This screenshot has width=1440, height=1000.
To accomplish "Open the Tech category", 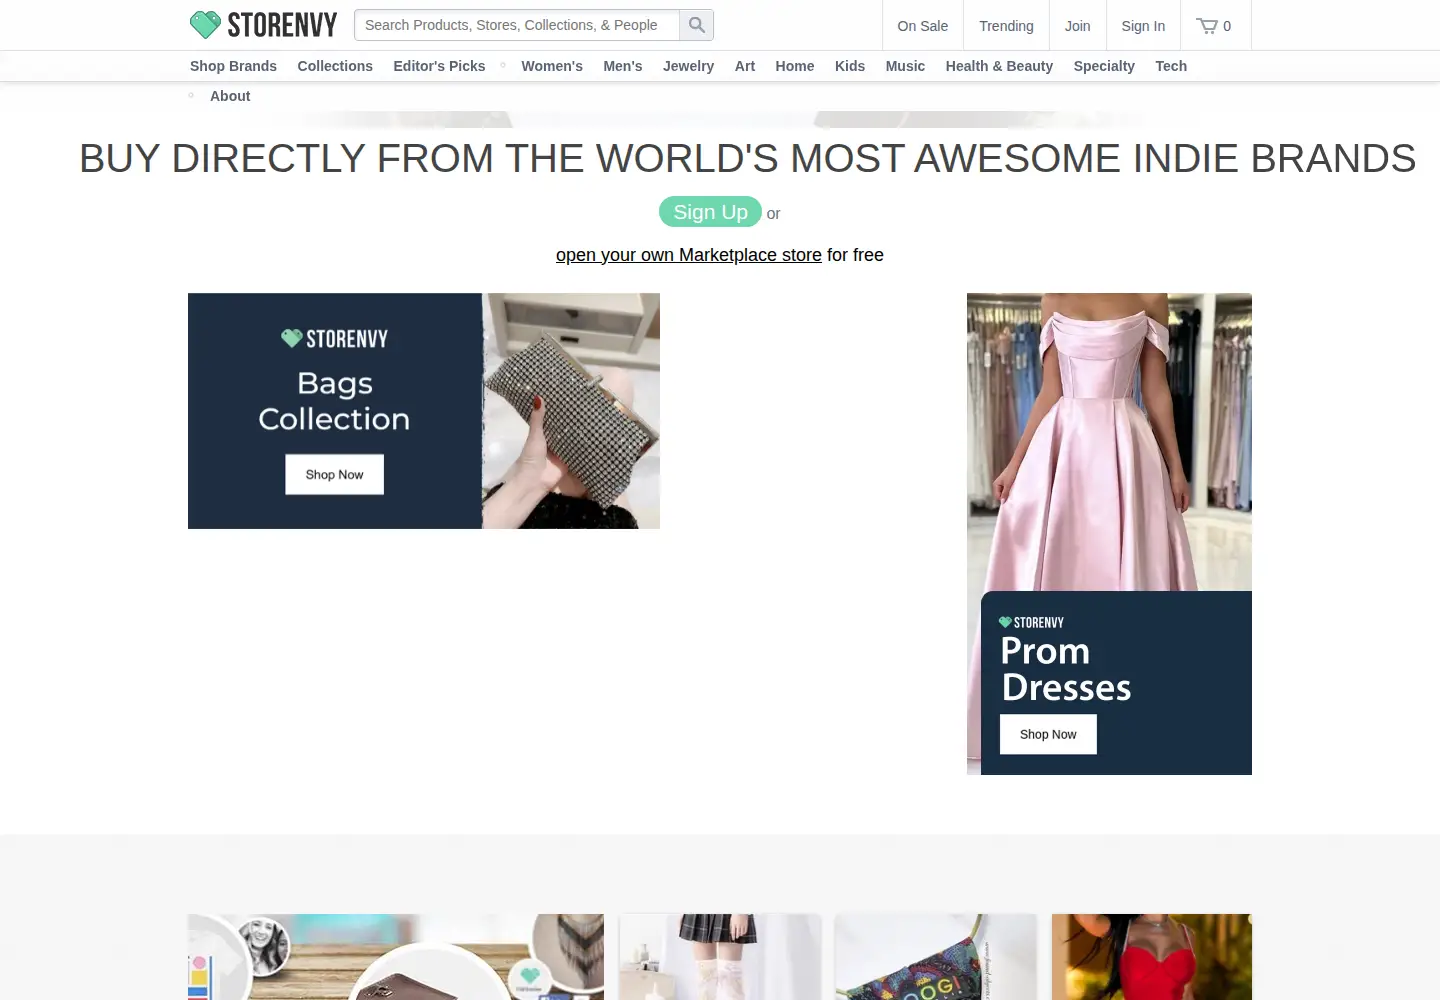I will point(1171,66).
